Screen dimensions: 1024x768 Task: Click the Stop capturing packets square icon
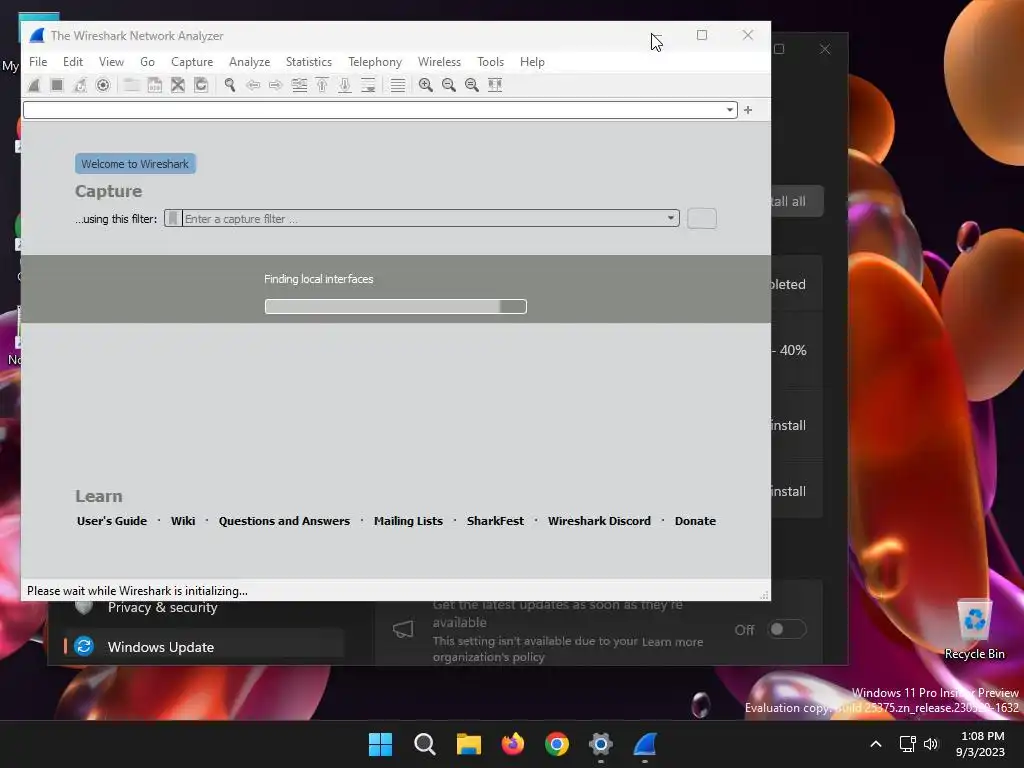(57, 85)
